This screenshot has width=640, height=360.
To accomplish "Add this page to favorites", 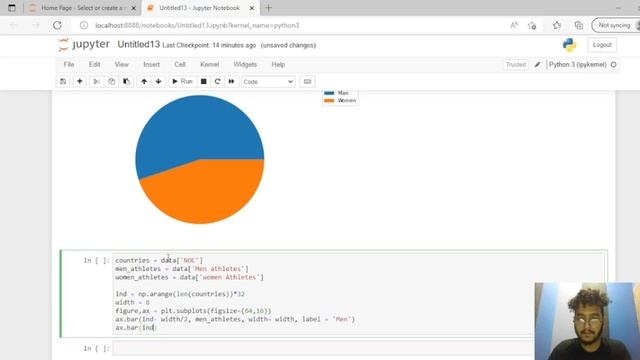I will tap(532, 25).
